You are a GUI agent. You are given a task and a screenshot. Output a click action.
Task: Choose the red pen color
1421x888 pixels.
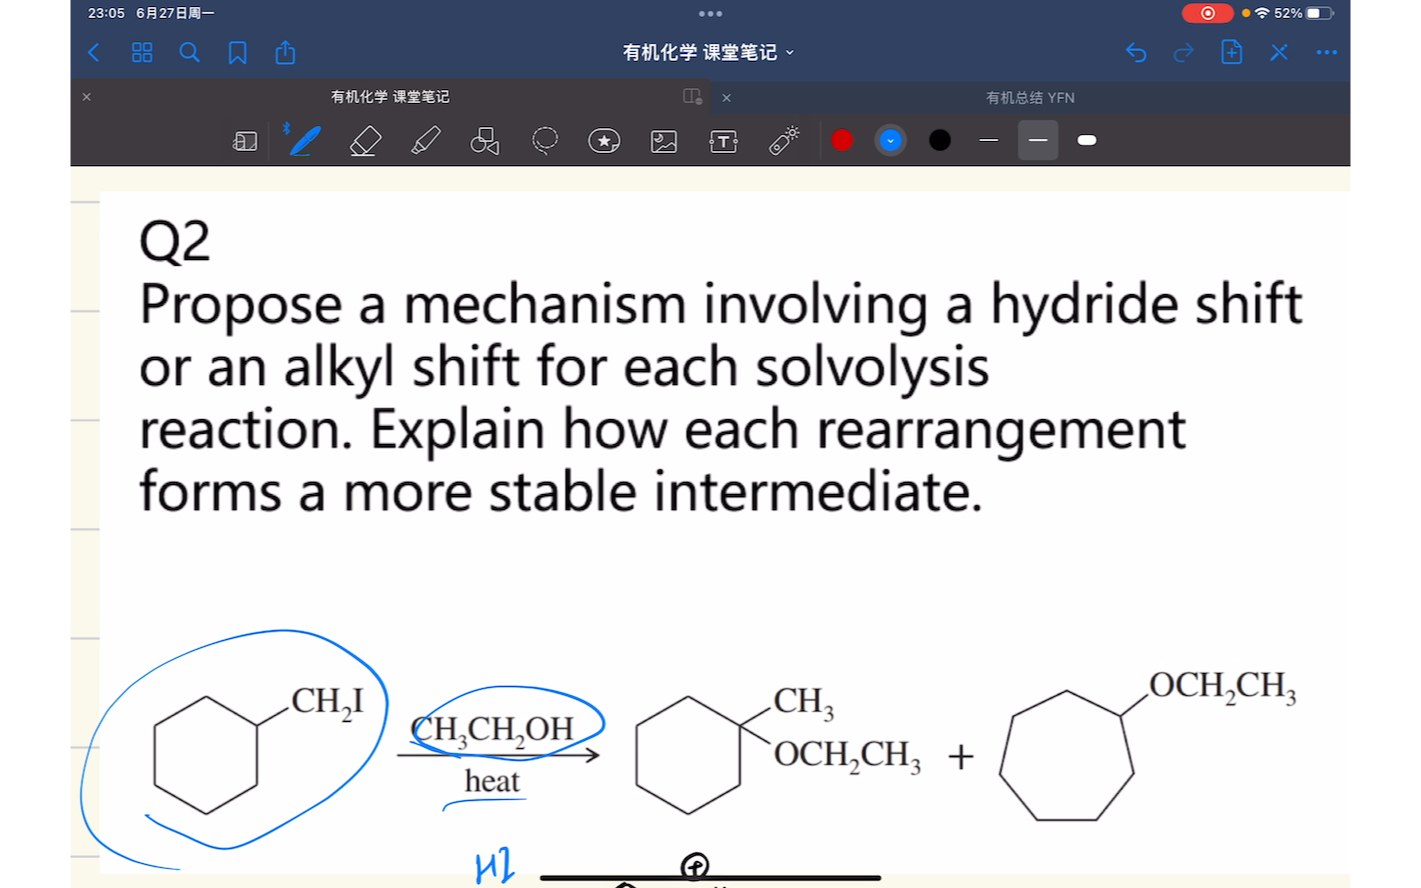(x=842, y=141)
